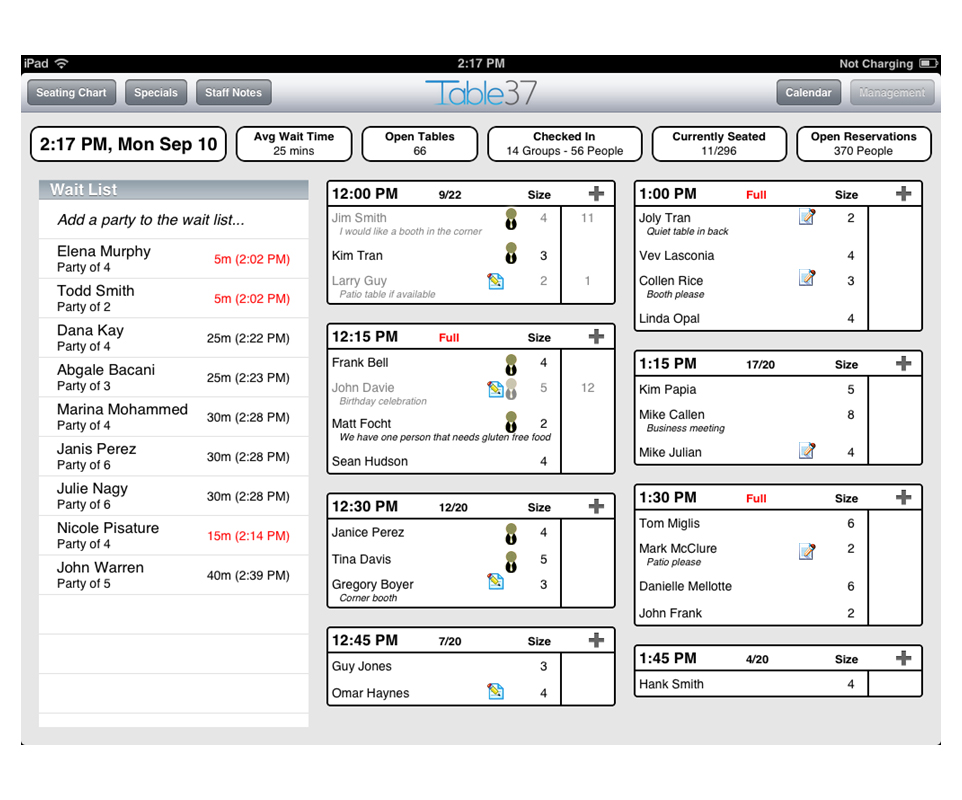Click the note icon for Mark McClure
Image resolution: width=962 pixels, height=800 pixels.
click(x=807, y=550)
